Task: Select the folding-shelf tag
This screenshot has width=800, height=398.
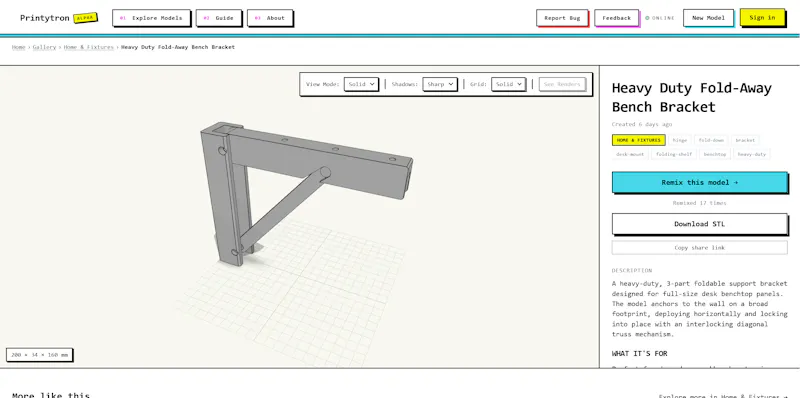Action: (674, 154)
